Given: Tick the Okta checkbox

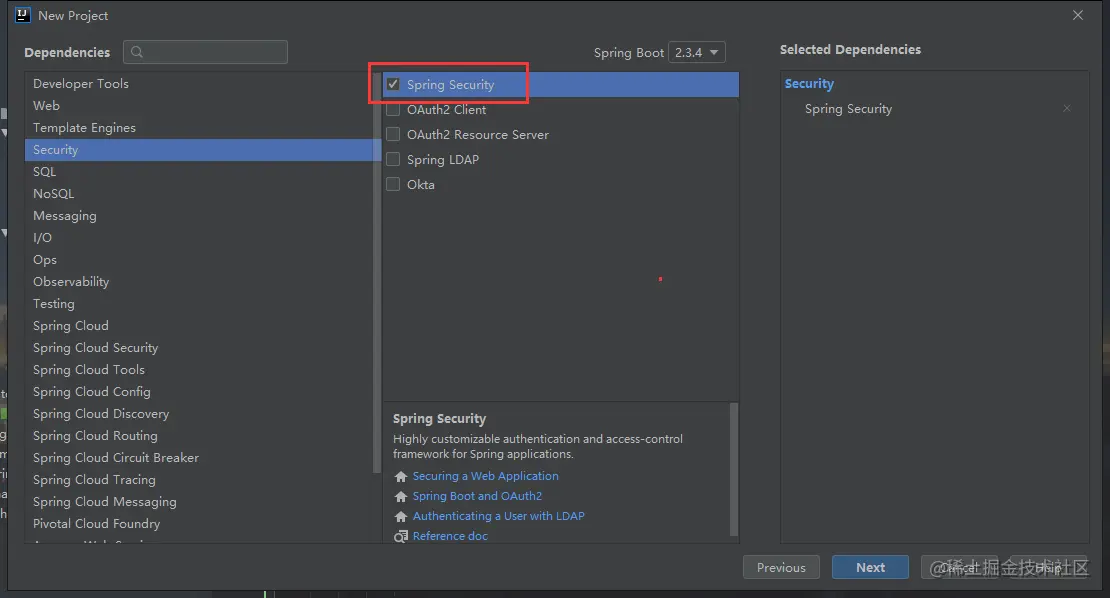Looking at the screenshot, I should pyautogui.click(x=393, y=184).
